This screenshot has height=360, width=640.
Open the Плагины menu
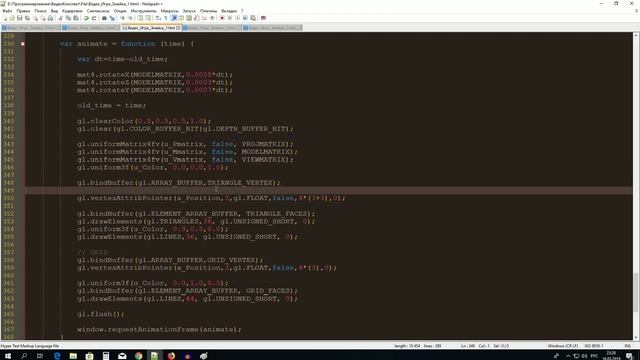click(208, 11)
